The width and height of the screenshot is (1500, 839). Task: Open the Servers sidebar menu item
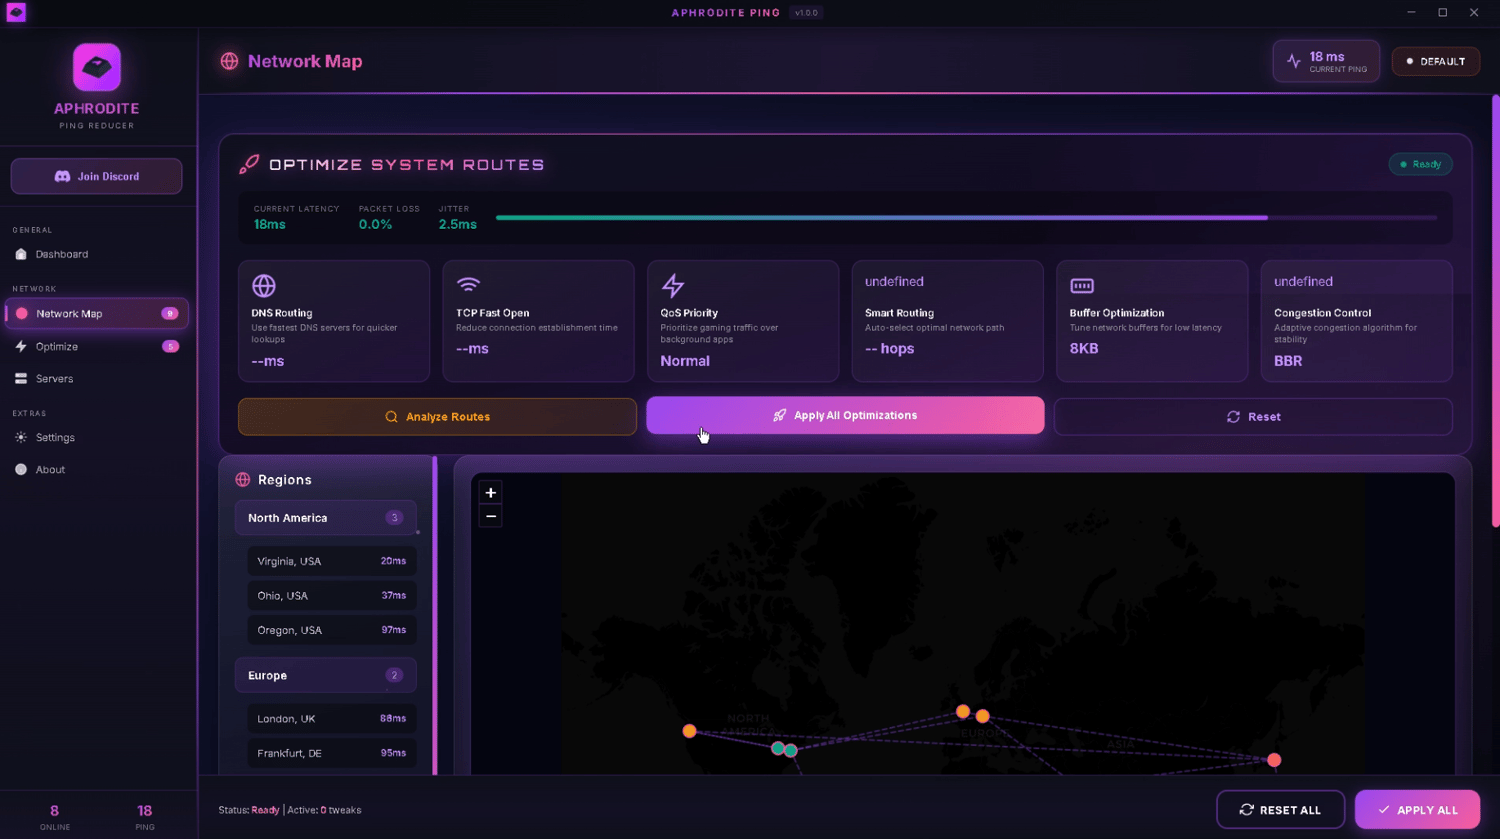(96, 379)
